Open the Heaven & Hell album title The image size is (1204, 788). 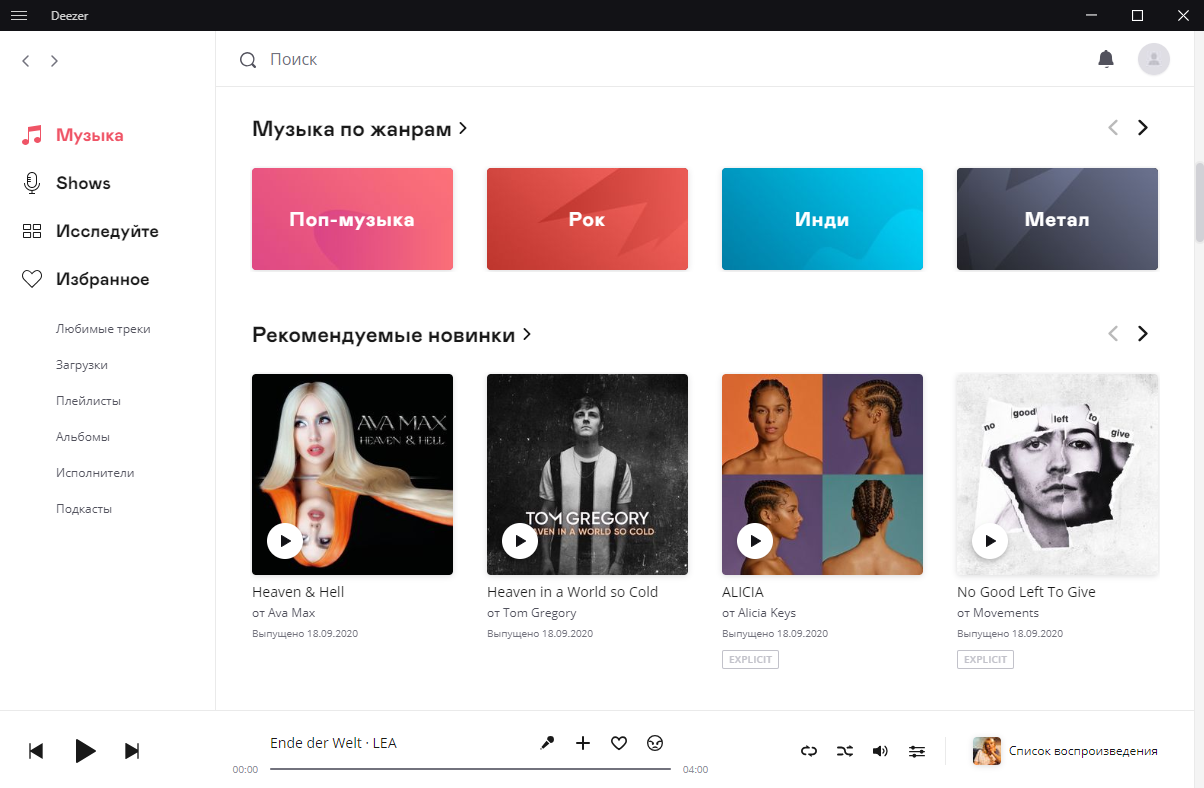(298, 592)
